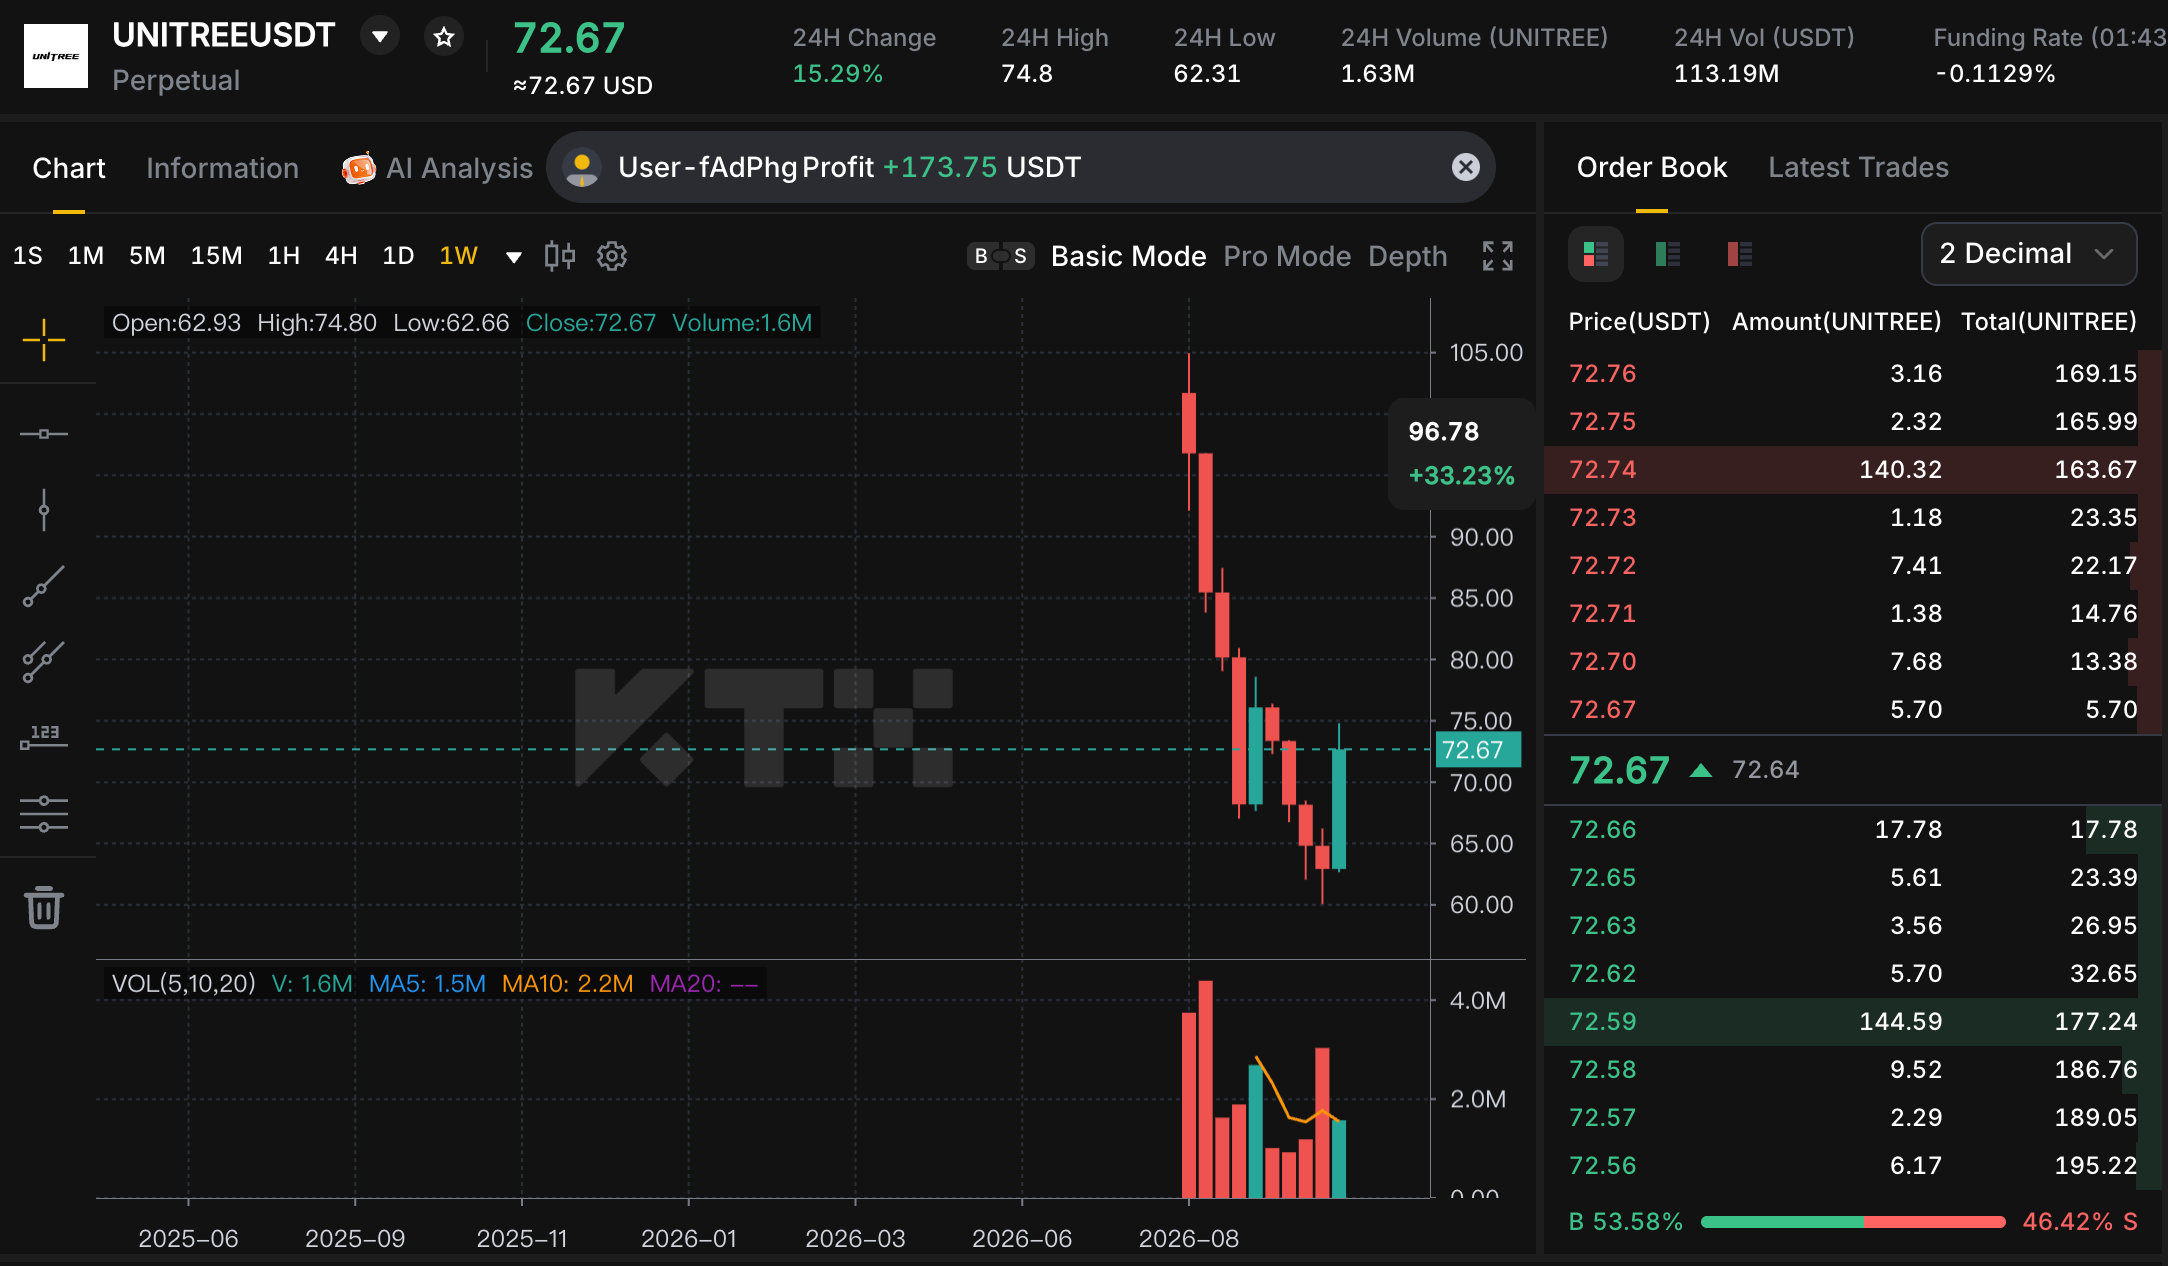The image size is (2168, 1266).
Task: Select ask order at price 72.73
Action: [x=1853, y=517]
